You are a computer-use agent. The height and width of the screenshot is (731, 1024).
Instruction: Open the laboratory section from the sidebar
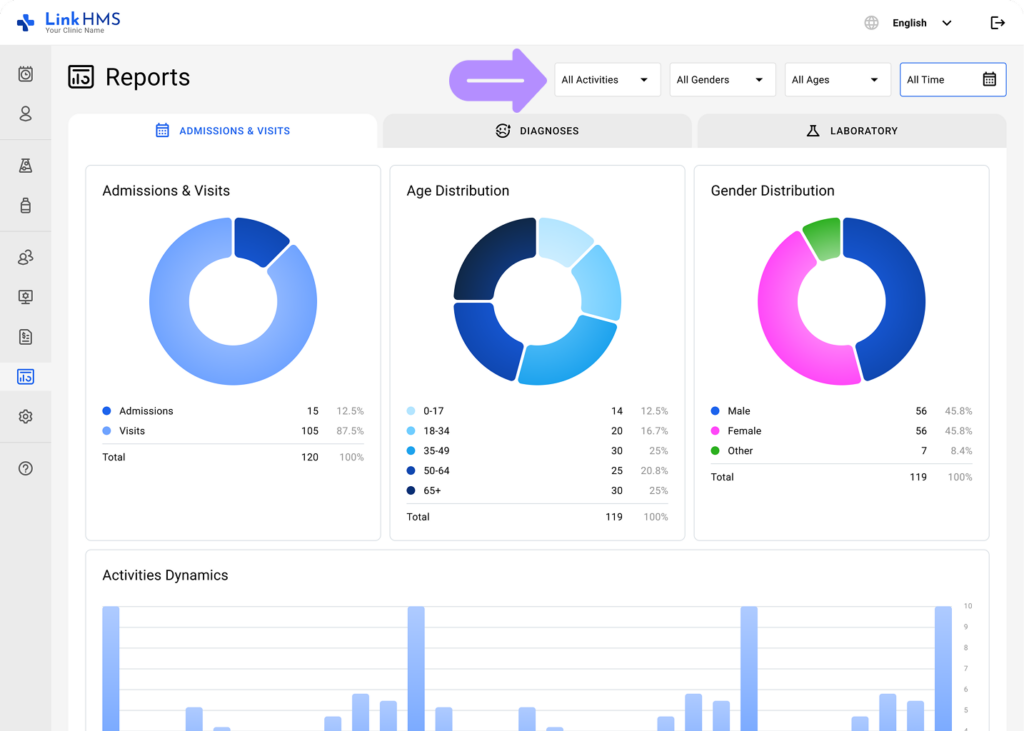pos(25,165)
